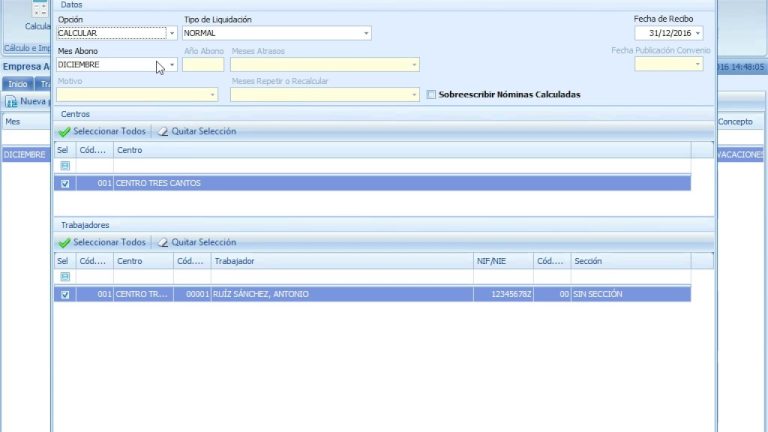Open the Opción dropdown showing CALCULAR
This screenshot has width=768, height=432.
[171, 33]
